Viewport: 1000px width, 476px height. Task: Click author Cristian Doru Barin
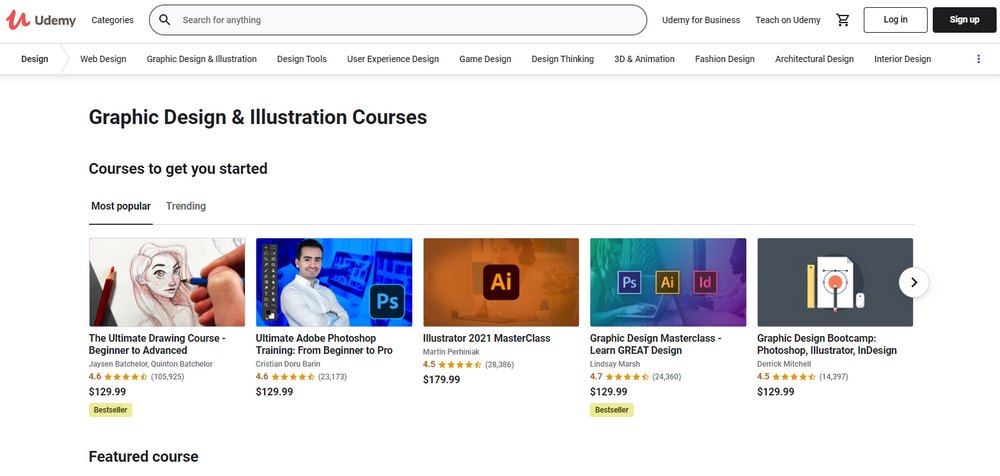tap(287, 364)
